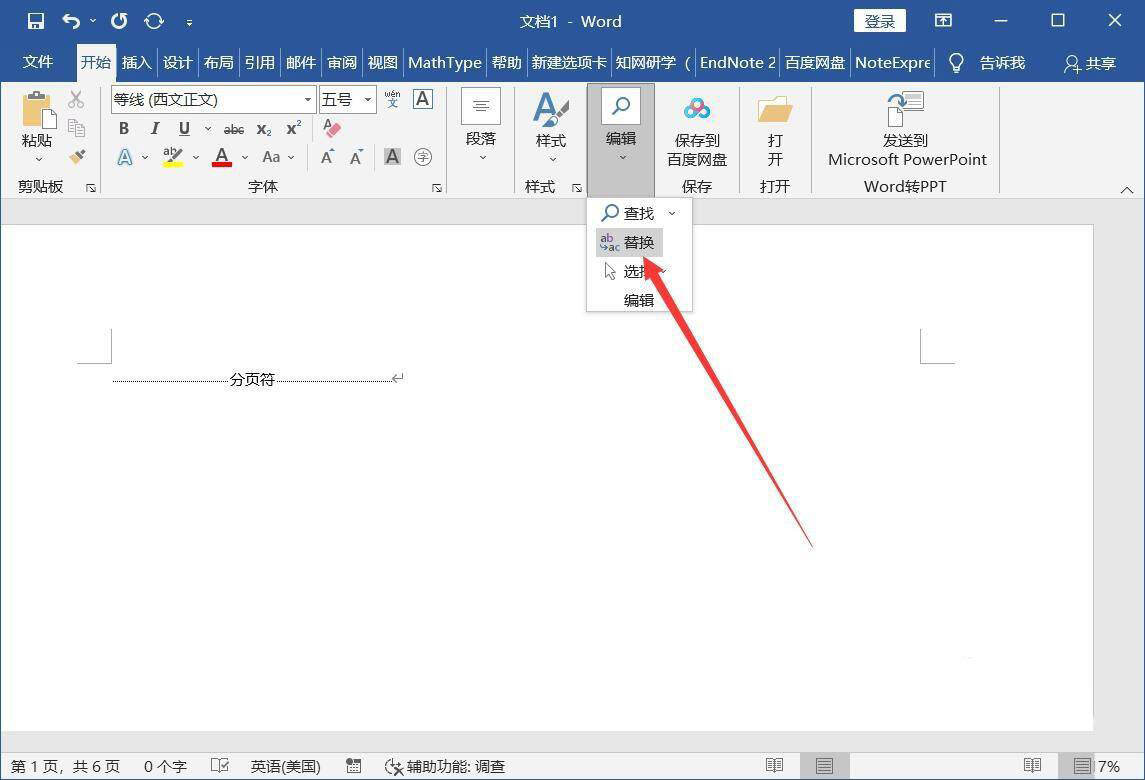Click the Subscript icon

262,128
